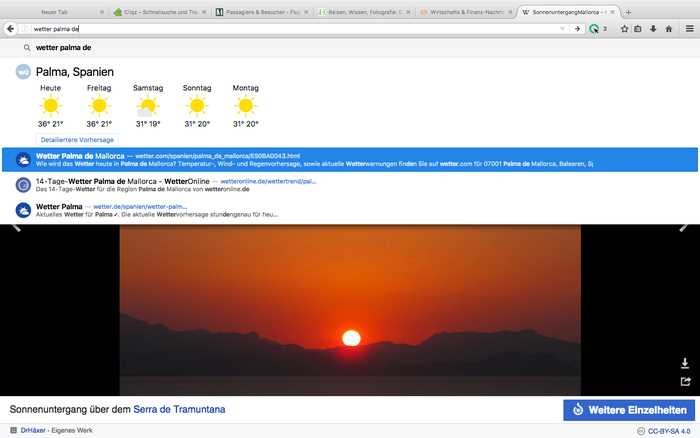This screenshot has width=700, height=438.
Task: Close the SonnenuntergangMallorca tab
Action: (613, 12)
